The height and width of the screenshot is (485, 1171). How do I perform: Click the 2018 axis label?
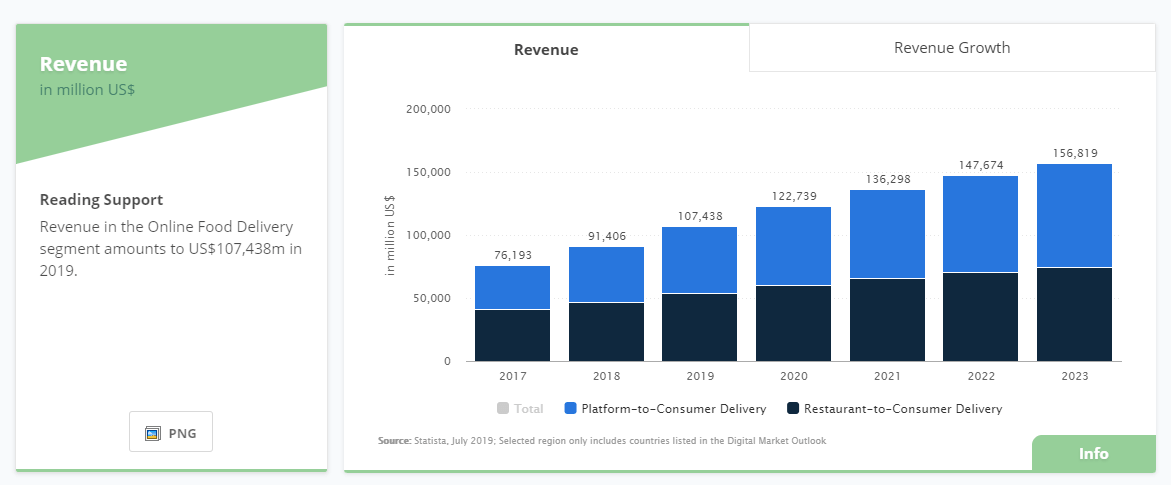coord(606,377)
